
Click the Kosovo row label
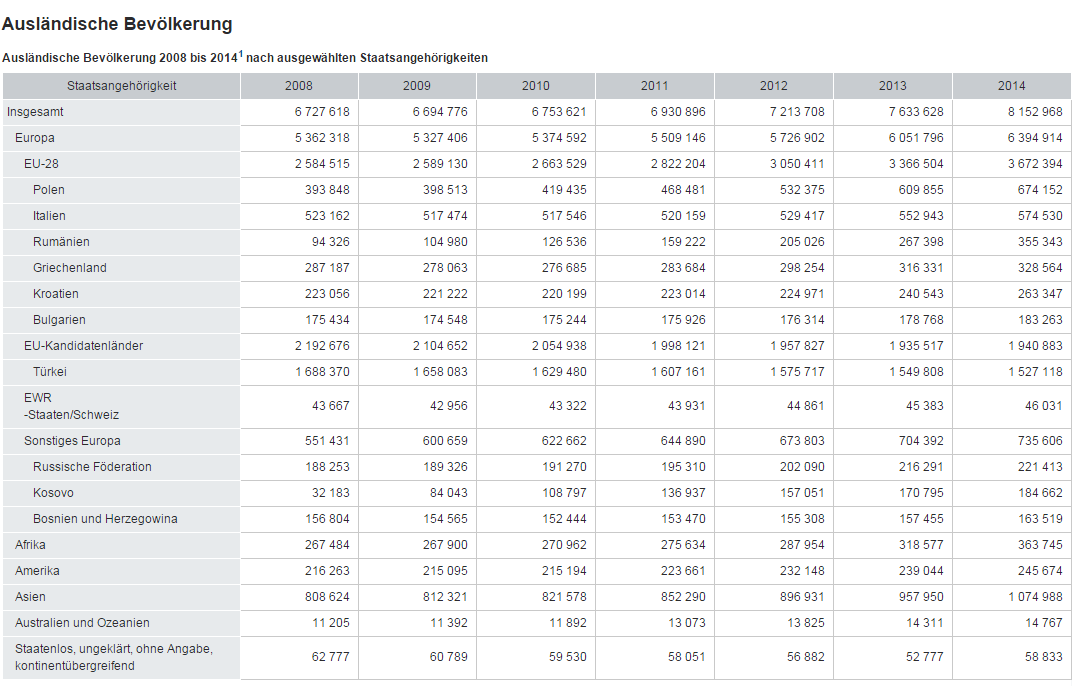point(53,493)
